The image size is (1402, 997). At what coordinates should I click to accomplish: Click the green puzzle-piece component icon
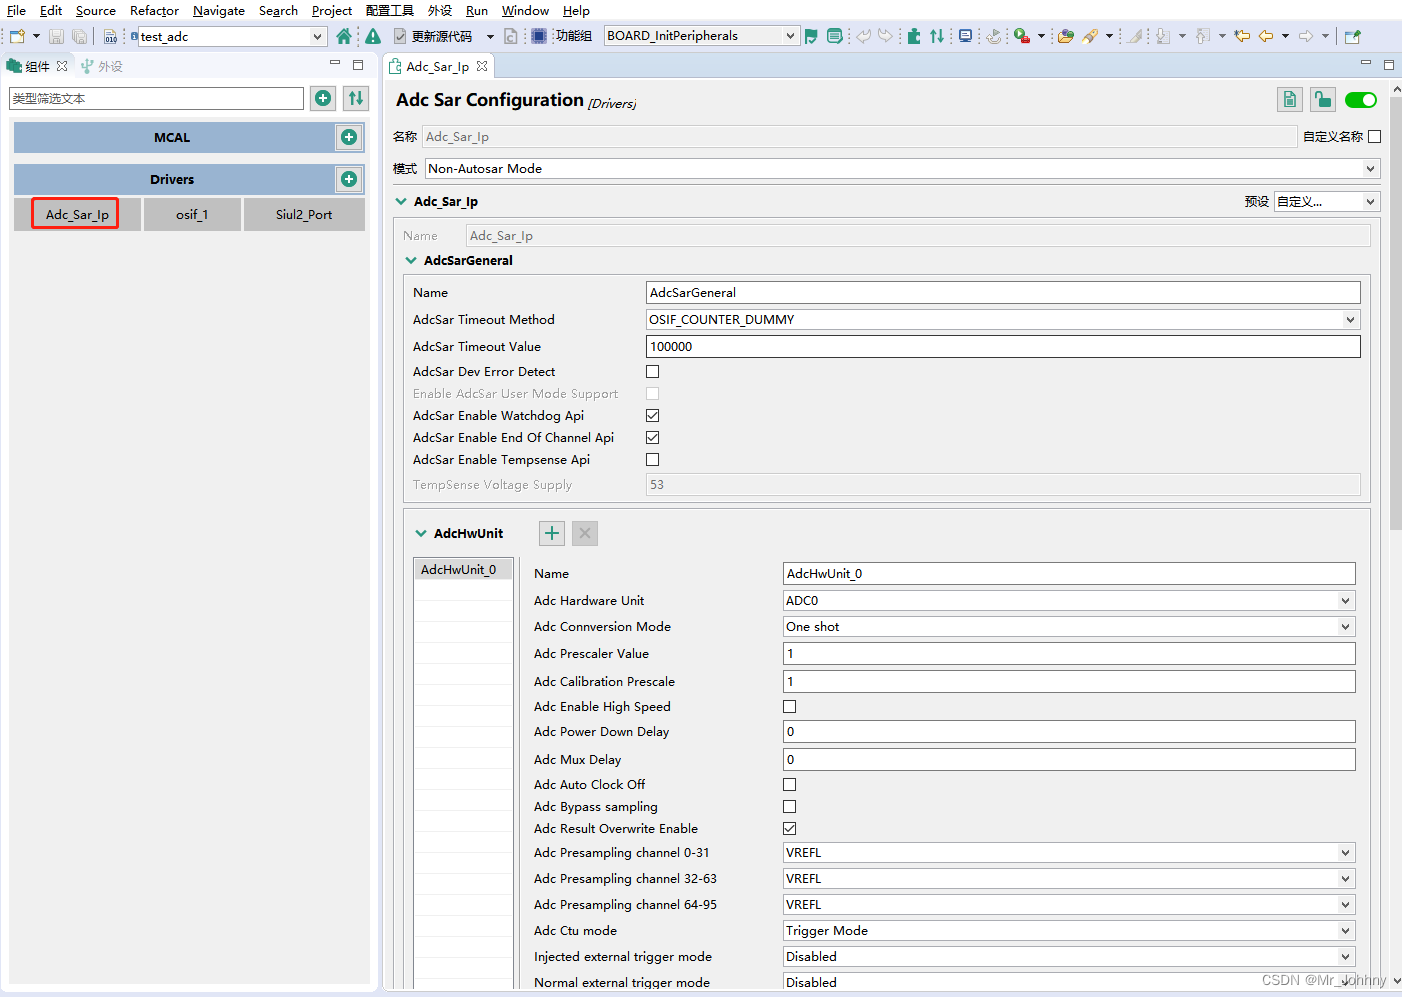(x=914, y=36)
